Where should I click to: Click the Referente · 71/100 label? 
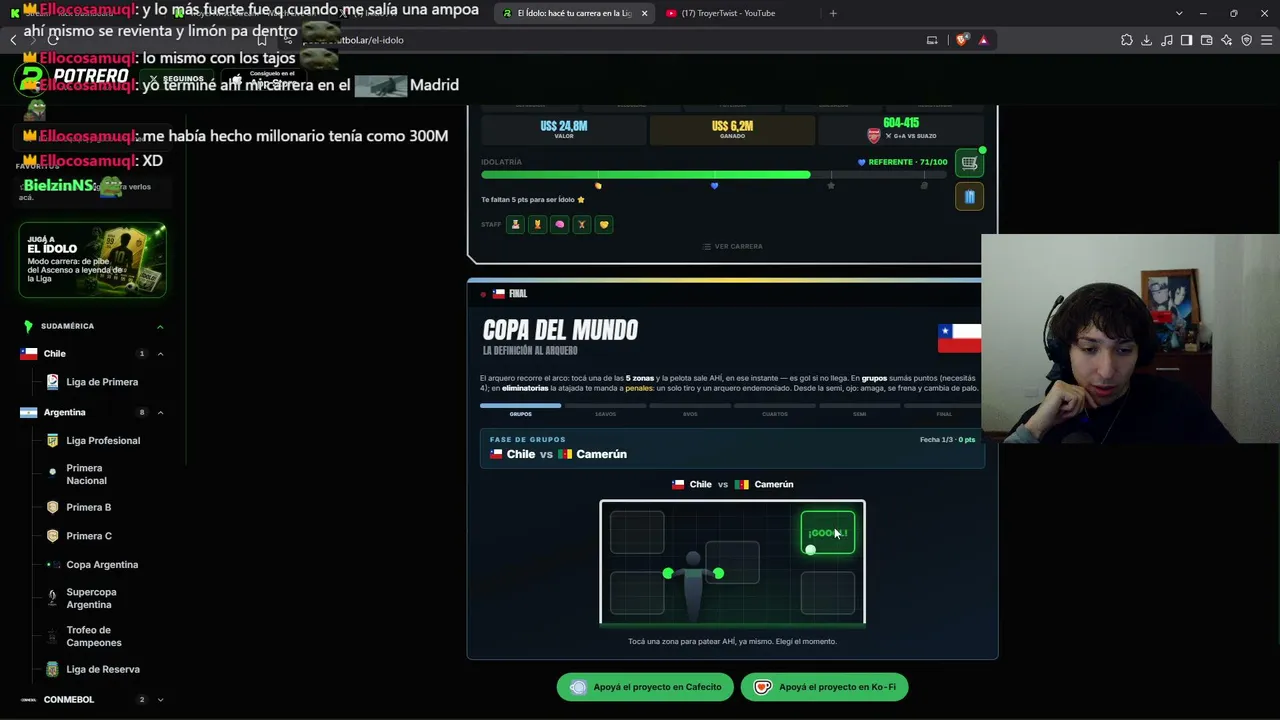902,162
